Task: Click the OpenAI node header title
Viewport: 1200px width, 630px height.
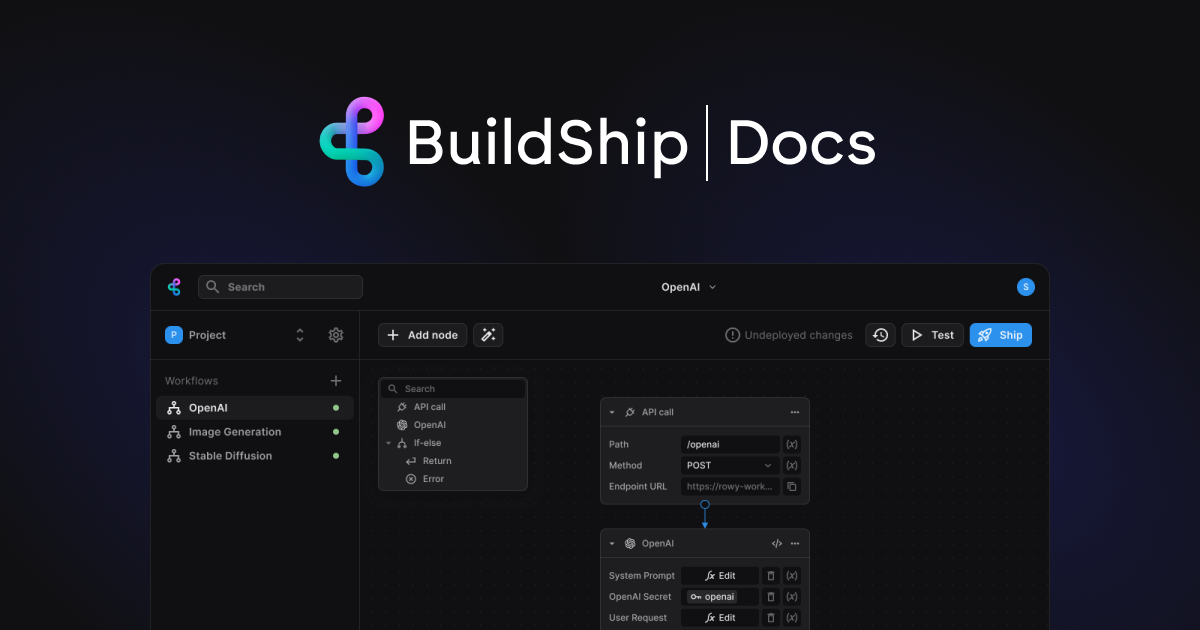Action: (658, 544)
